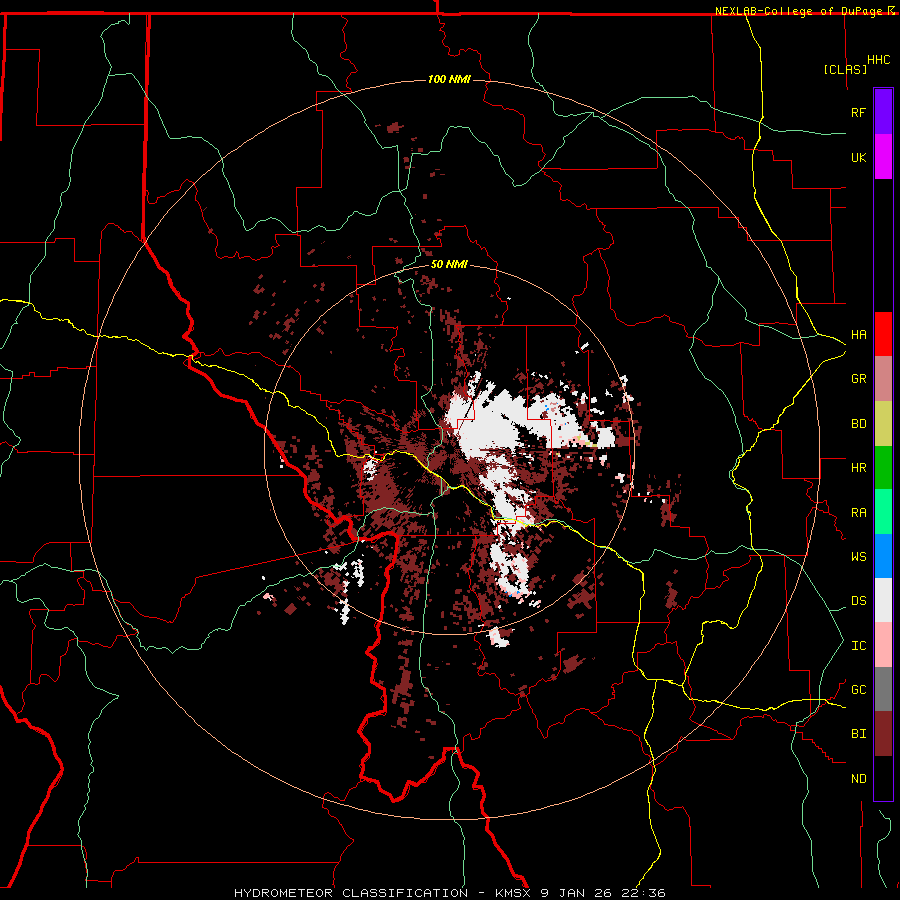Click the BI dark red swatch
Viewport: 900px width, 900px height.
coord(883,734)
